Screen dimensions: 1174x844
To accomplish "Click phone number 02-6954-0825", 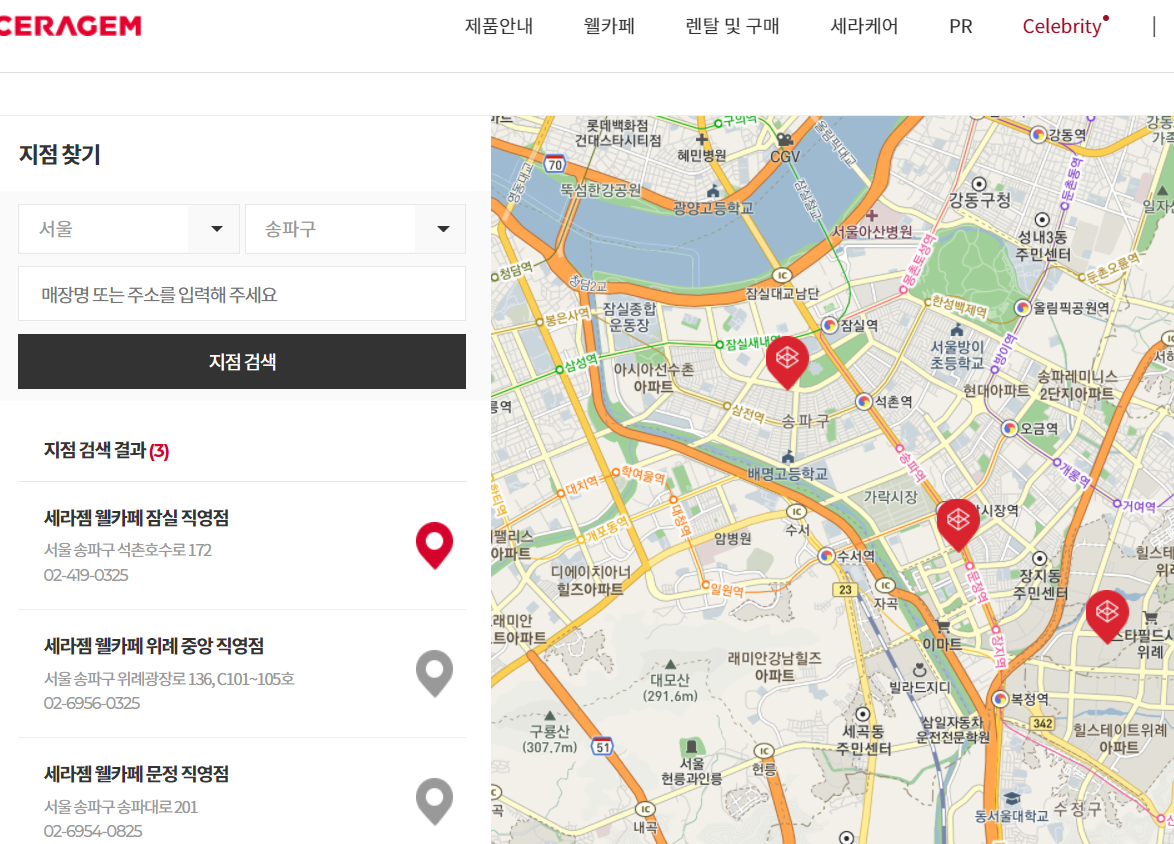I will click(93, 831).
